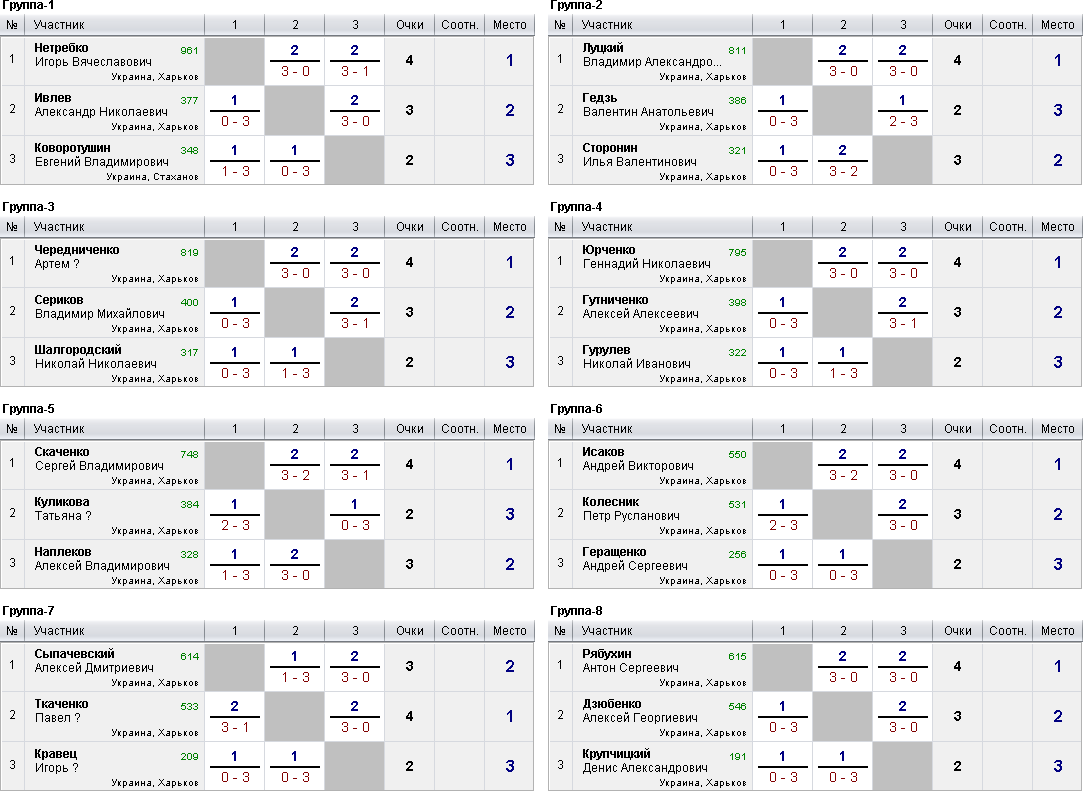1084x793 pixels.
Task: Open player Нетребко Игорь Вячеславович
Action: [x=93, y=55]
